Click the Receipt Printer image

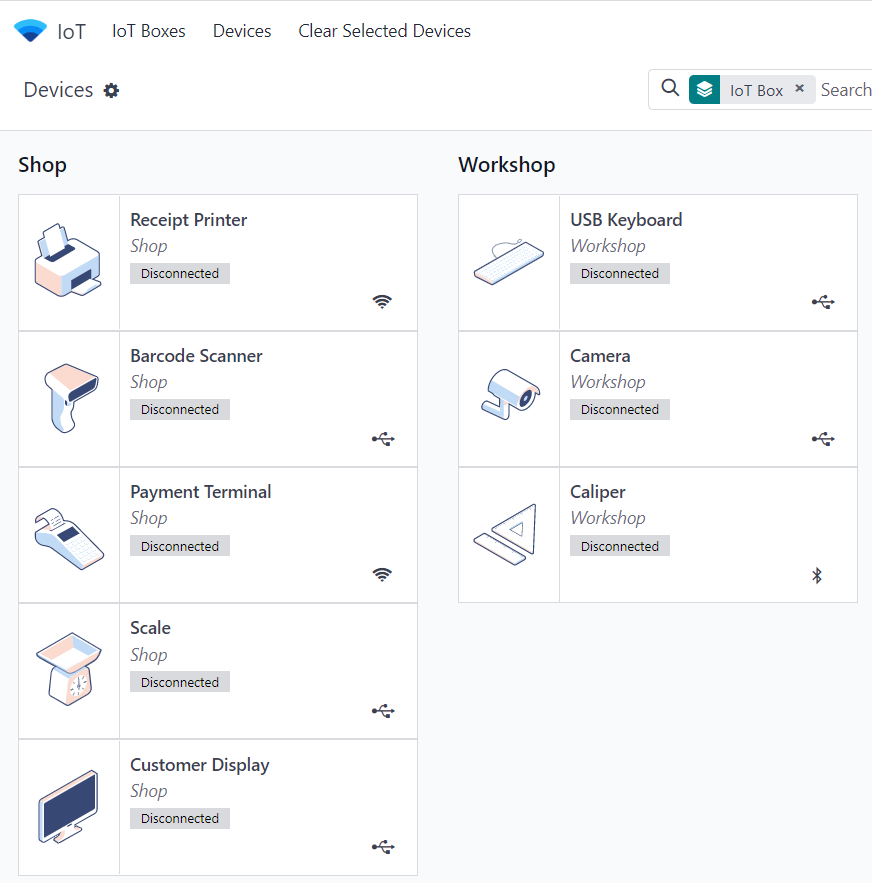(68, 262)
